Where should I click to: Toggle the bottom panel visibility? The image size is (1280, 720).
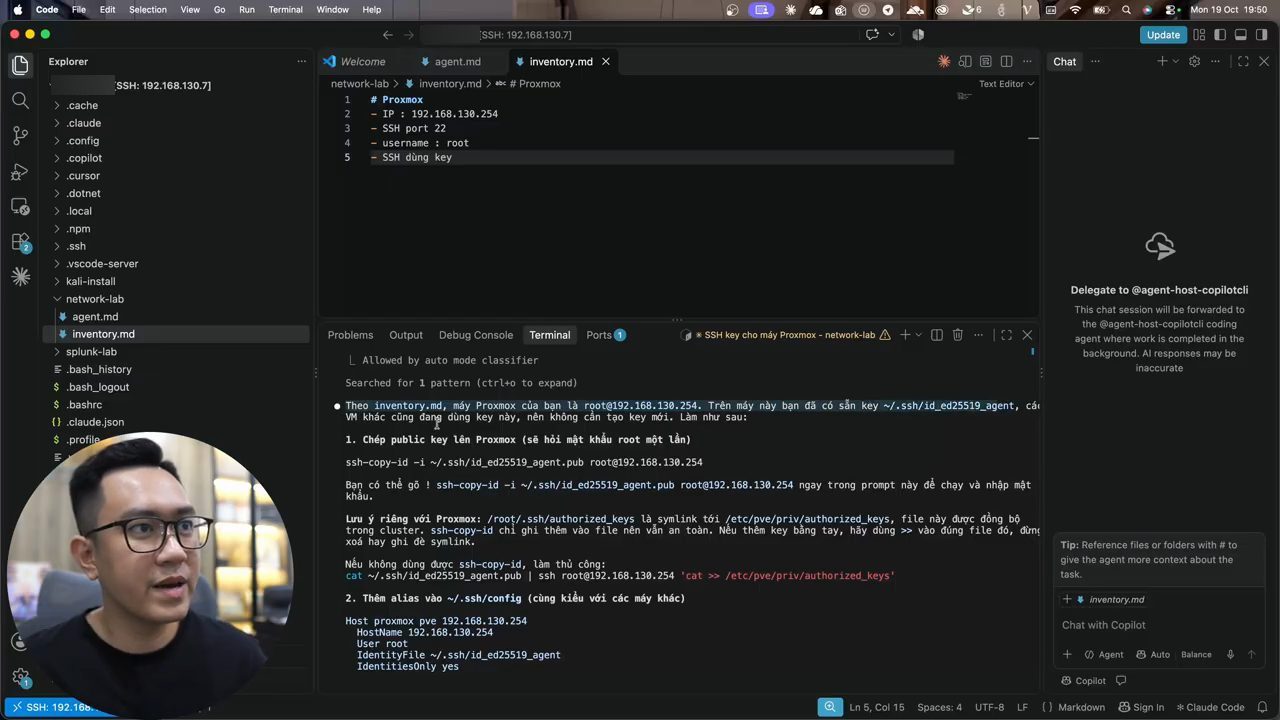pyautogui.click(x=1241, y=35)
